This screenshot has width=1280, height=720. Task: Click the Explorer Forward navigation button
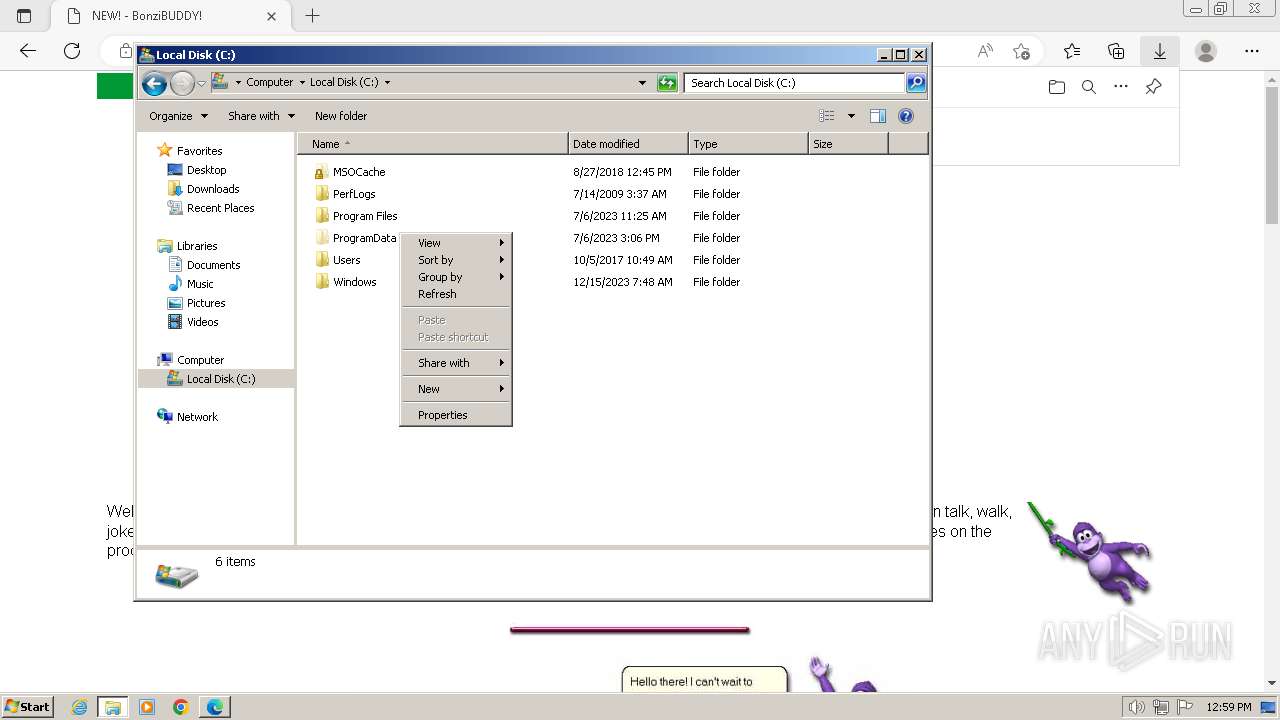[x=182, y=83]
